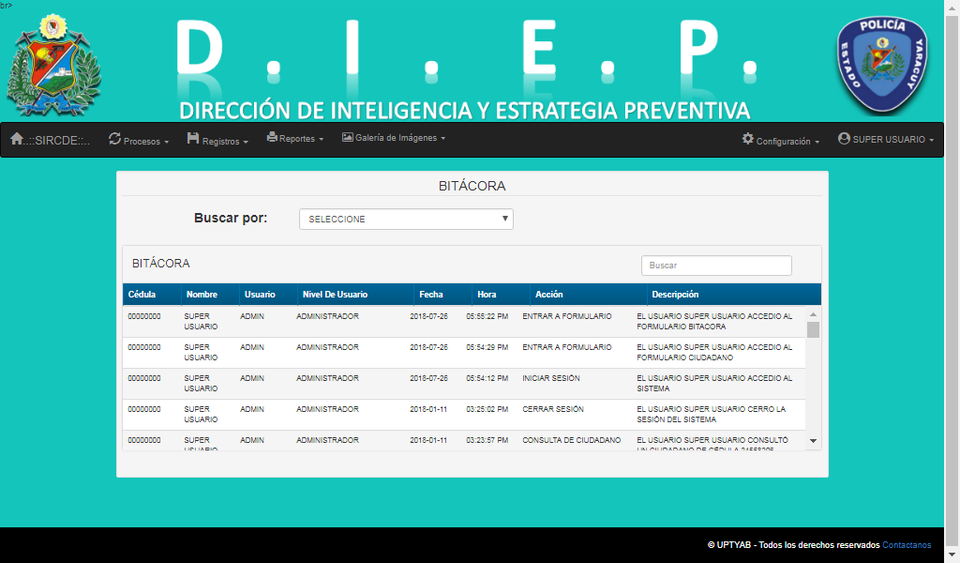
Task: Click the Reportes printer icon
Action: [272, 137]
